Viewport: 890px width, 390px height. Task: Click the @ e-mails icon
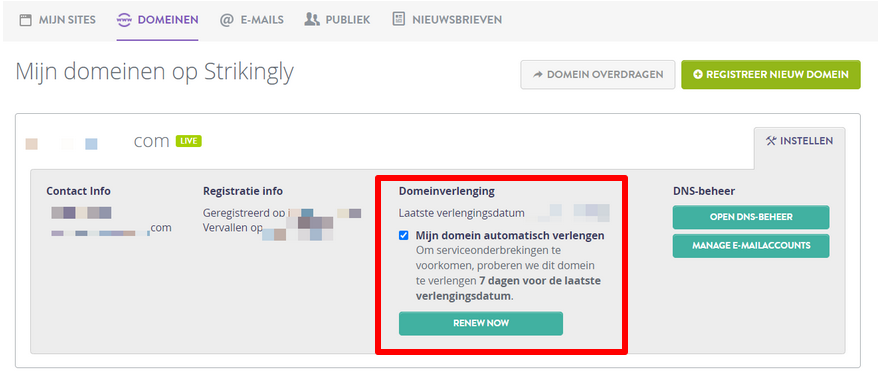coord(226,20)
